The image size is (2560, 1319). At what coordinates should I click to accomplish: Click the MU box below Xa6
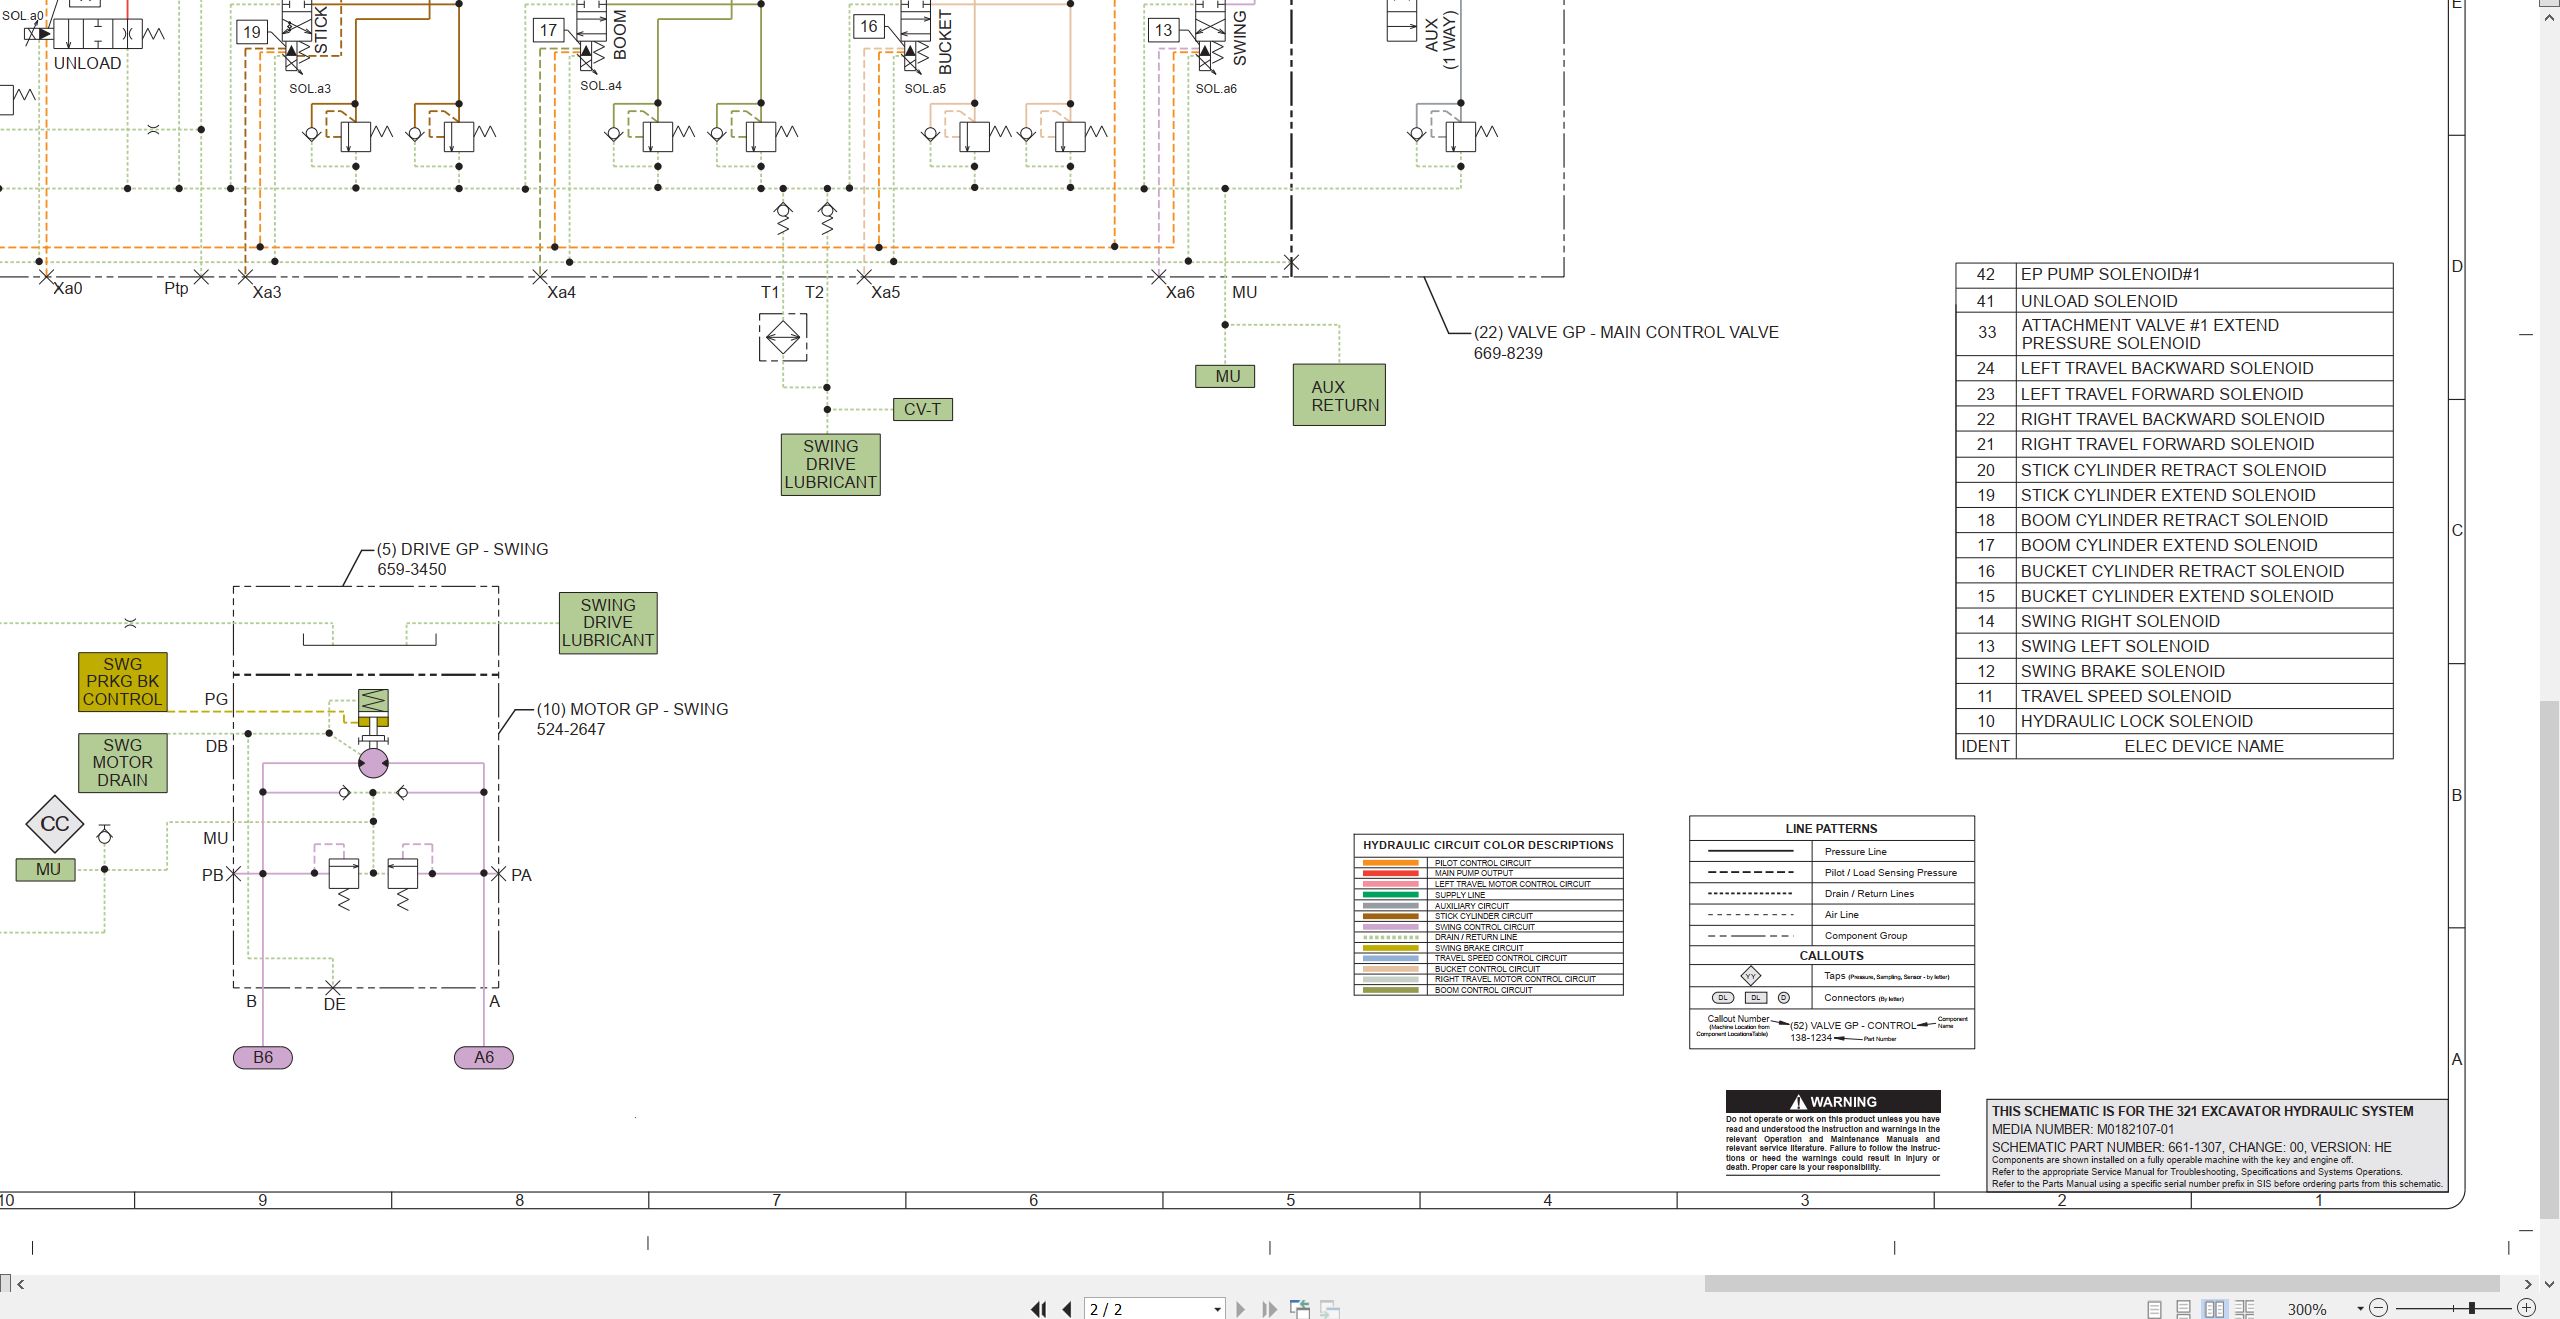[1225, 376]
